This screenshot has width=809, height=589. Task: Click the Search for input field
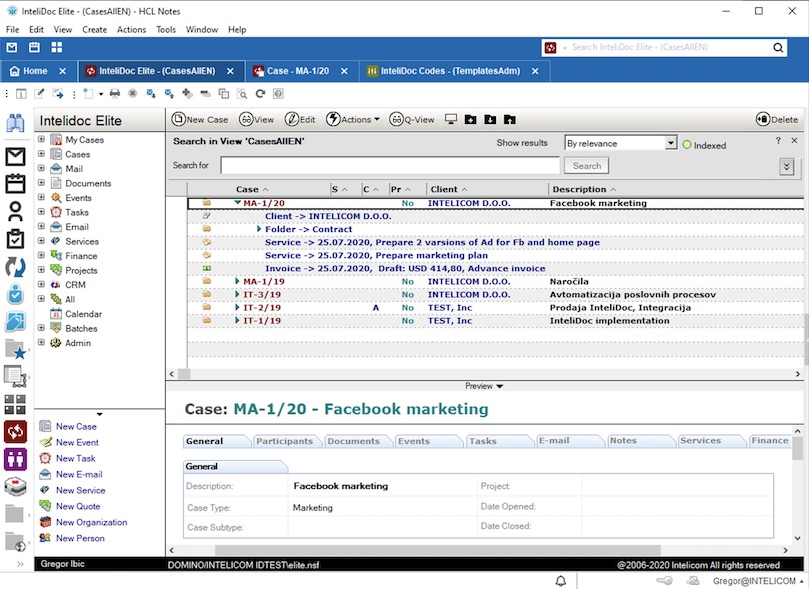390,166
